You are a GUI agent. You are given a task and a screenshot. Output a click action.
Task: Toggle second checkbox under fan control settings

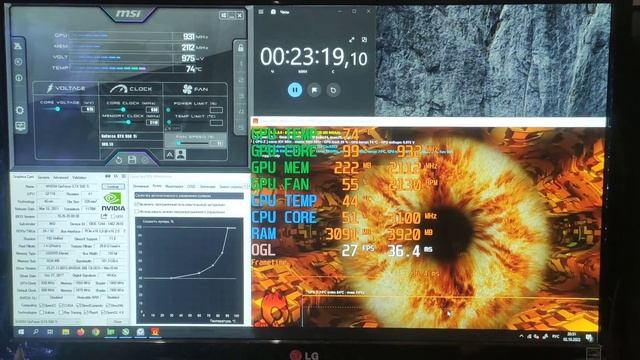(x=137, y=212)
